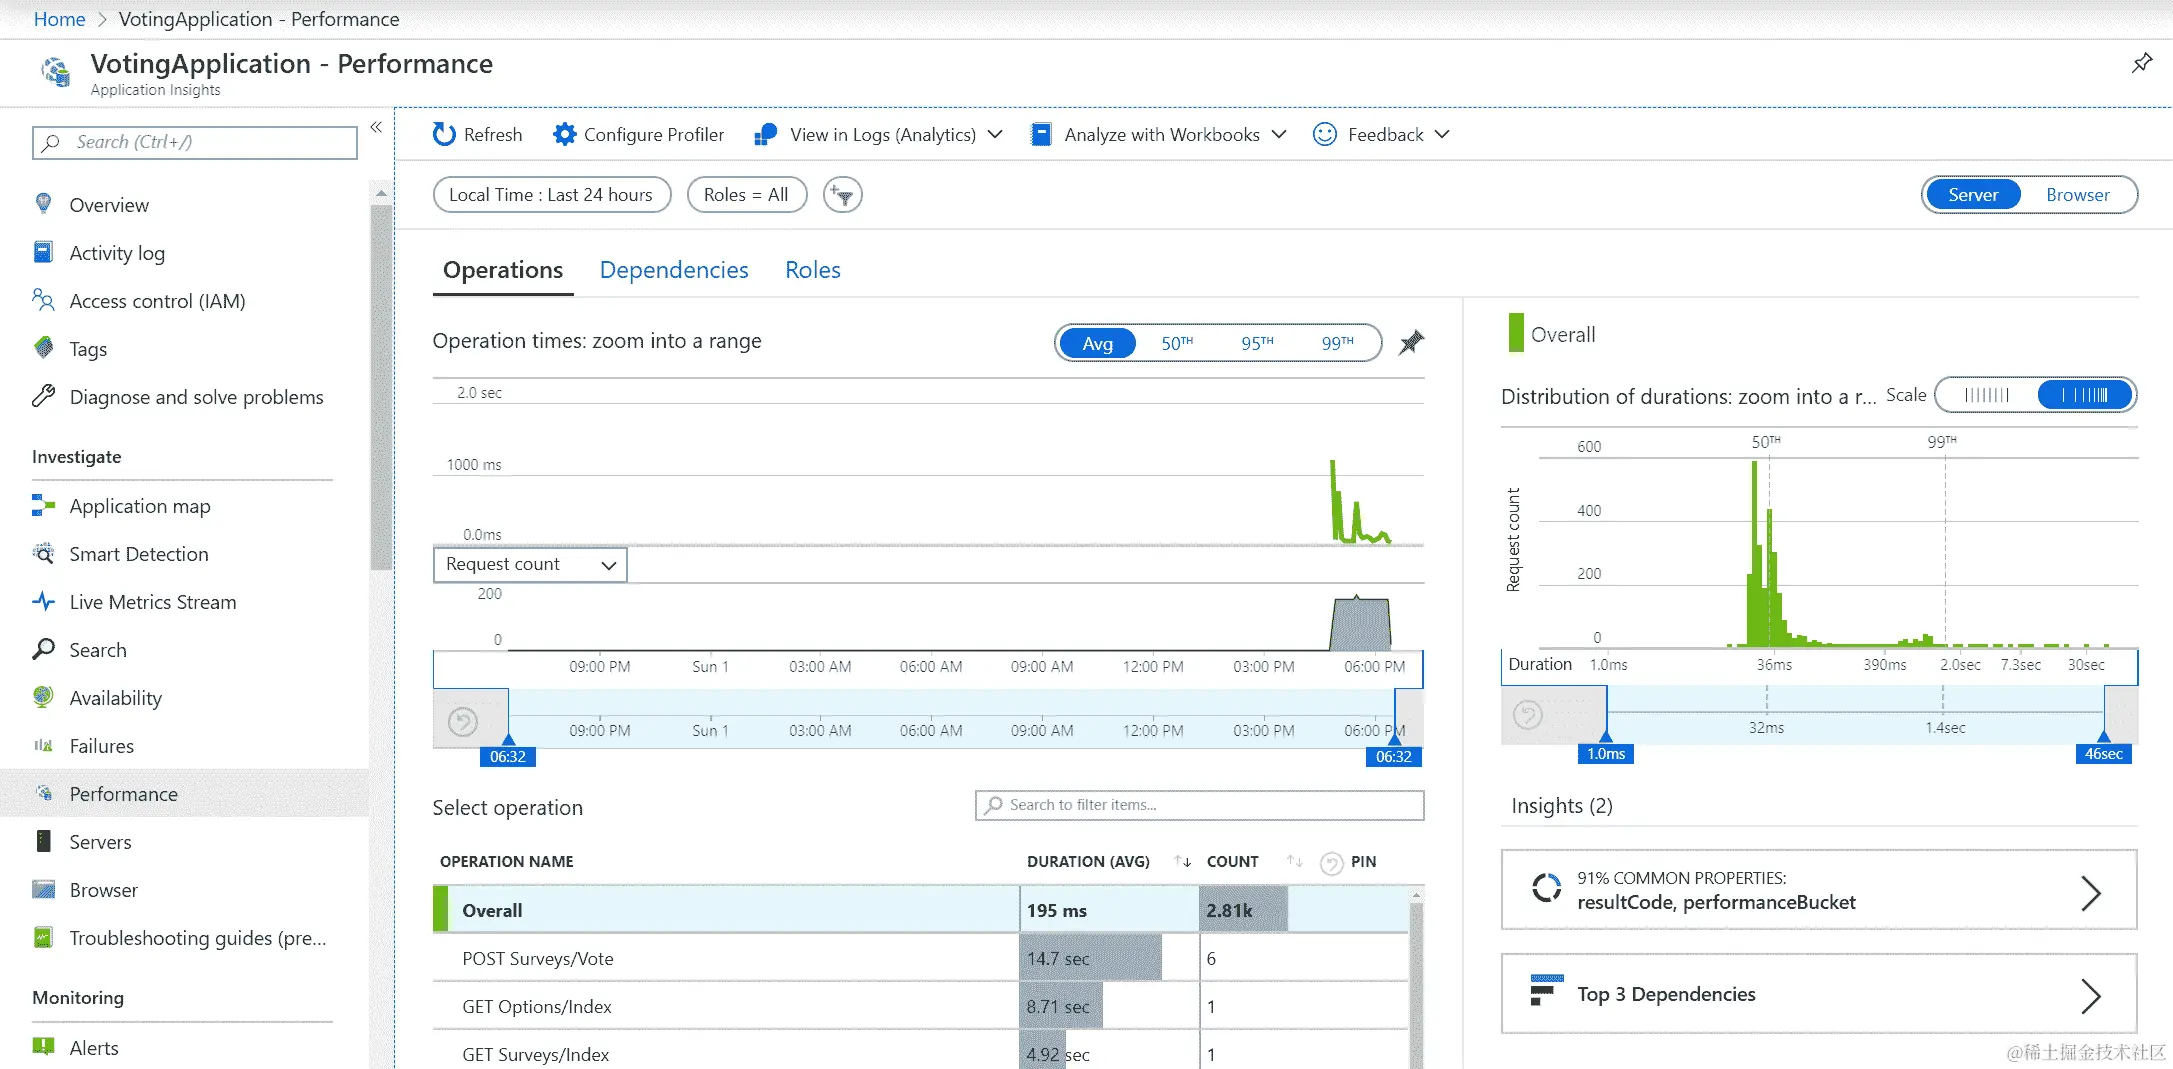Focus the sidebar Search (Ctrl+/) field
This screenshot has width=2173, height=1069.
(195, 142)
